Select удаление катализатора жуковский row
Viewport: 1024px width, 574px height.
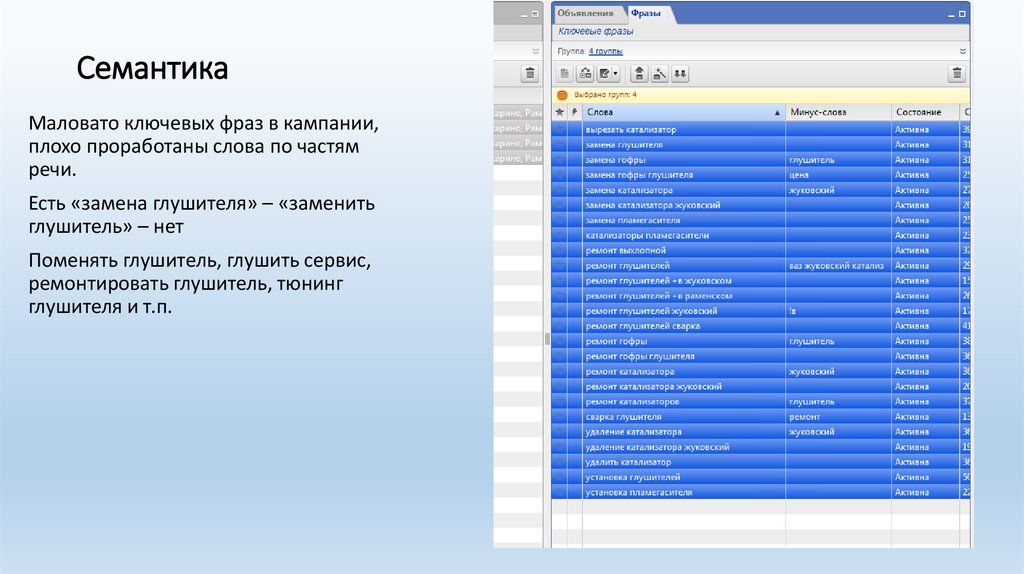761,447
